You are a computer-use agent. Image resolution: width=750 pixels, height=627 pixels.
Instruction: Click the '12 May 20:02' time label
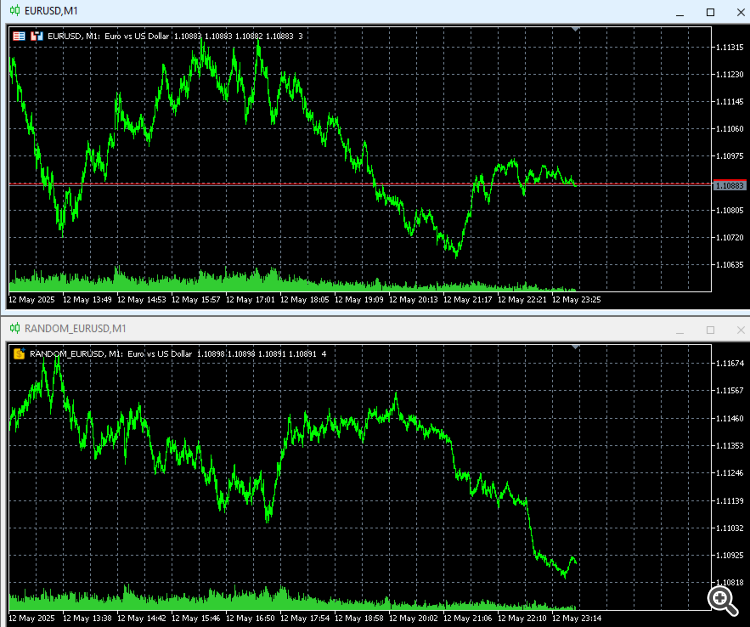click(x=413, y=618)
